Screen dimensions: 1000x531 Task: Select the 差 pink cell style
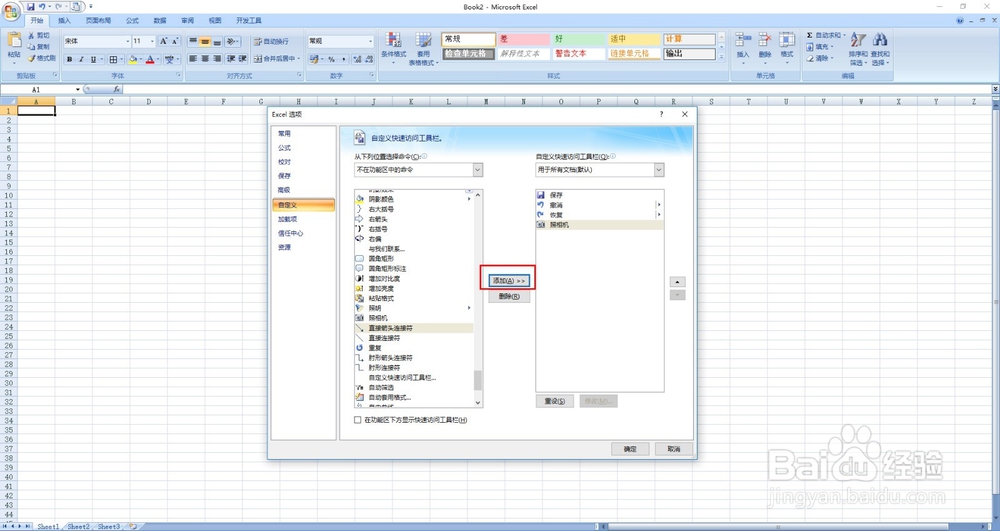tap(523, 40)
